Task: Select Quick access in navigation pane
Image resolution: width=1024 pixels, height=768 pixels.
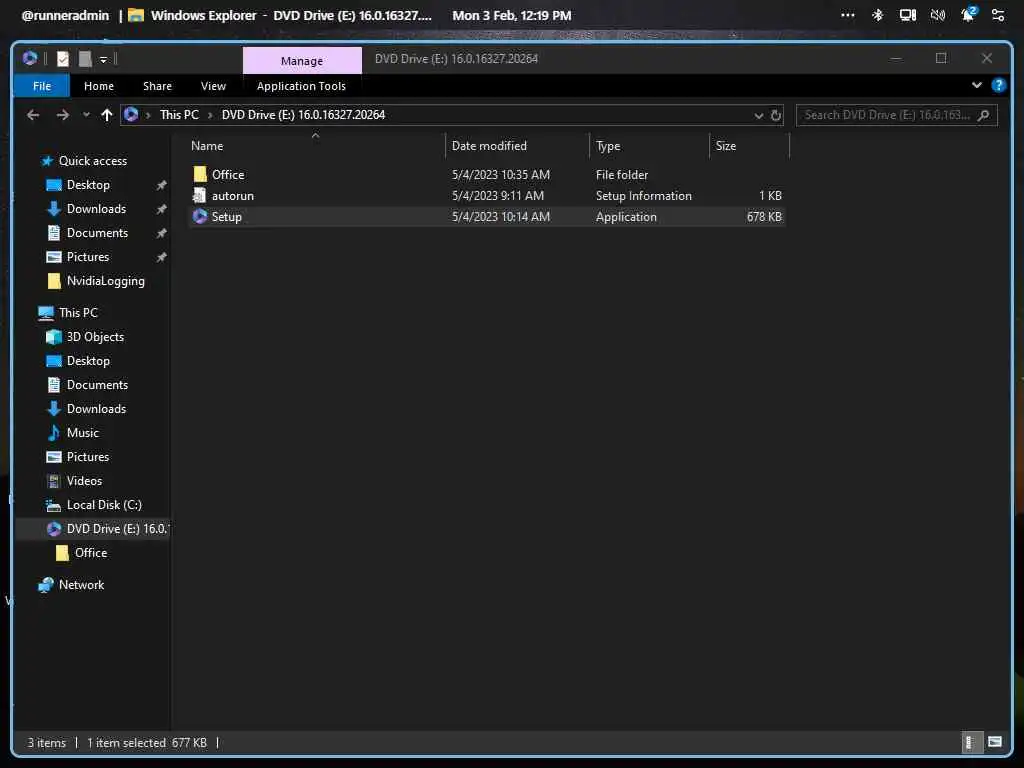Action: tap(92, 161)
